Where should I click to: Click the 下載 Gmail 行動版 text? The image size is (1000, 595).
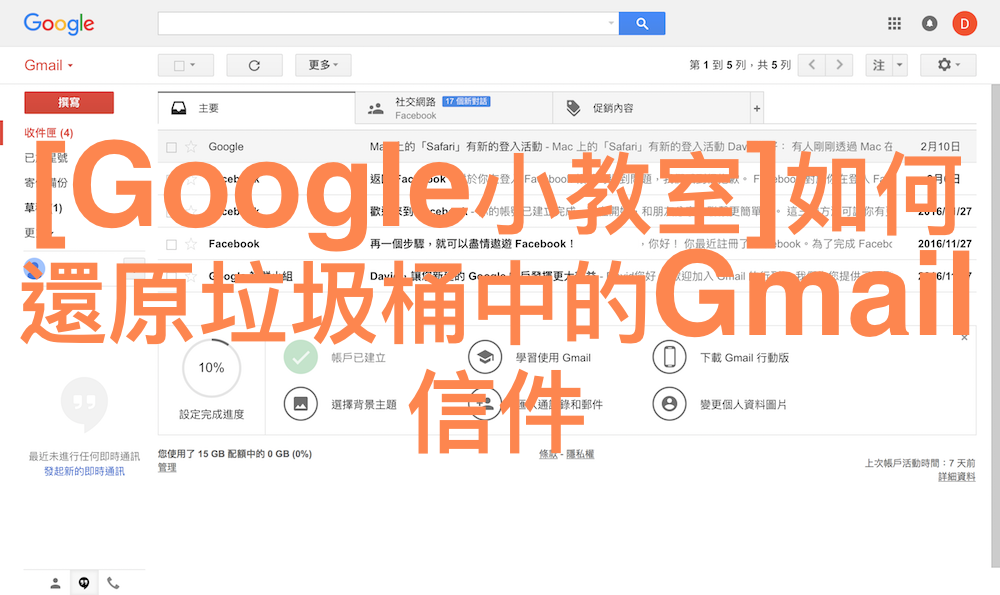pos(744,358)
